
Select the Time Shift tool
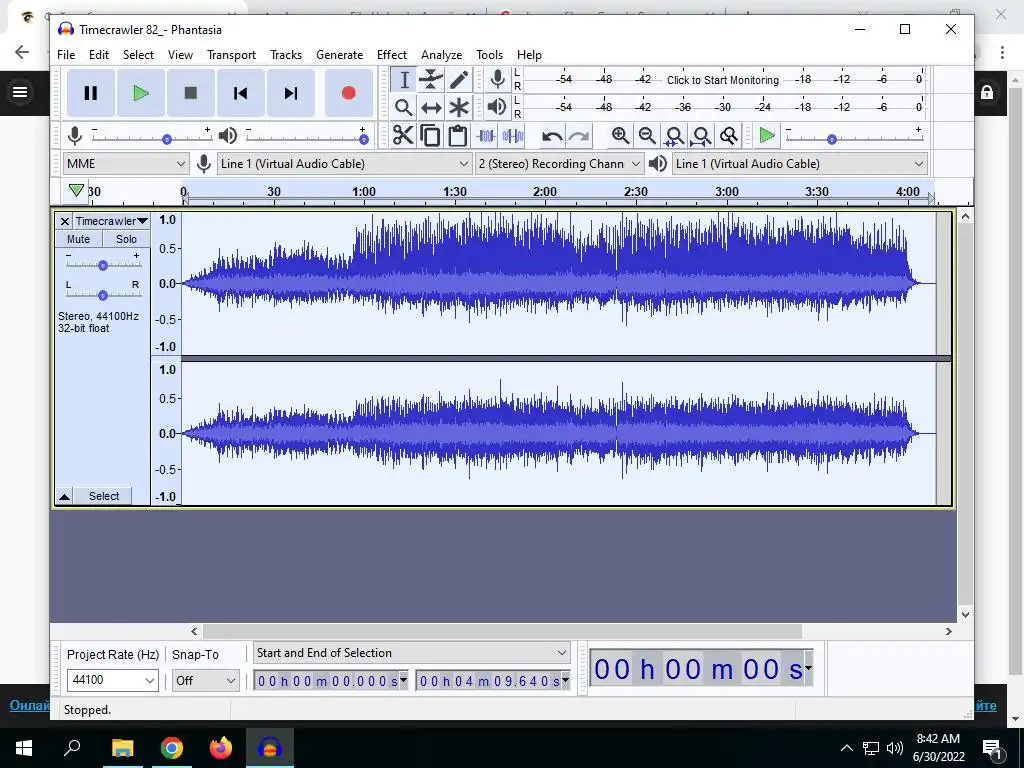point(431,107)
